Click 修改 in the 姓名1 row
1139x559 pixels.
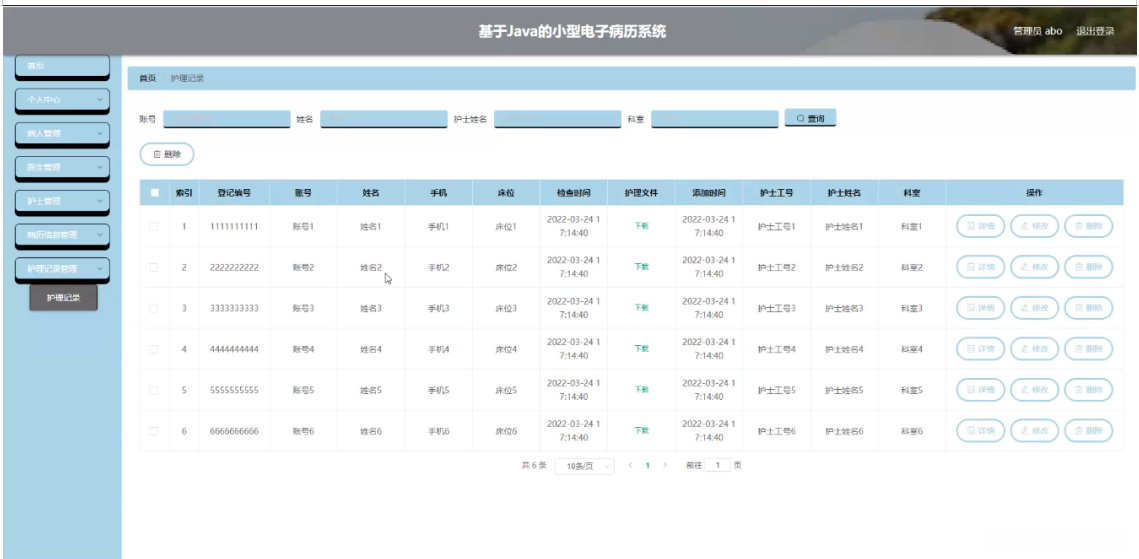1034,227
